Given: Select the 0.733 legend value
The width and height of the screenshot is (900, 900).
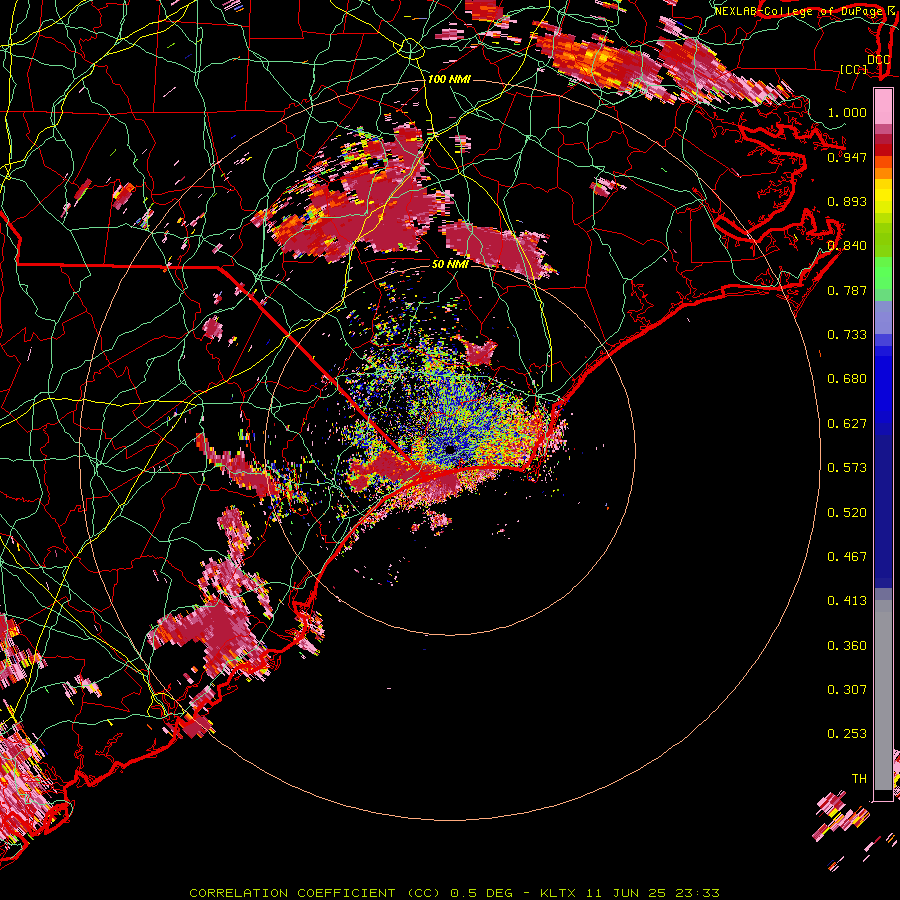Looking at the screenshot, I should [x=847, y=334].
